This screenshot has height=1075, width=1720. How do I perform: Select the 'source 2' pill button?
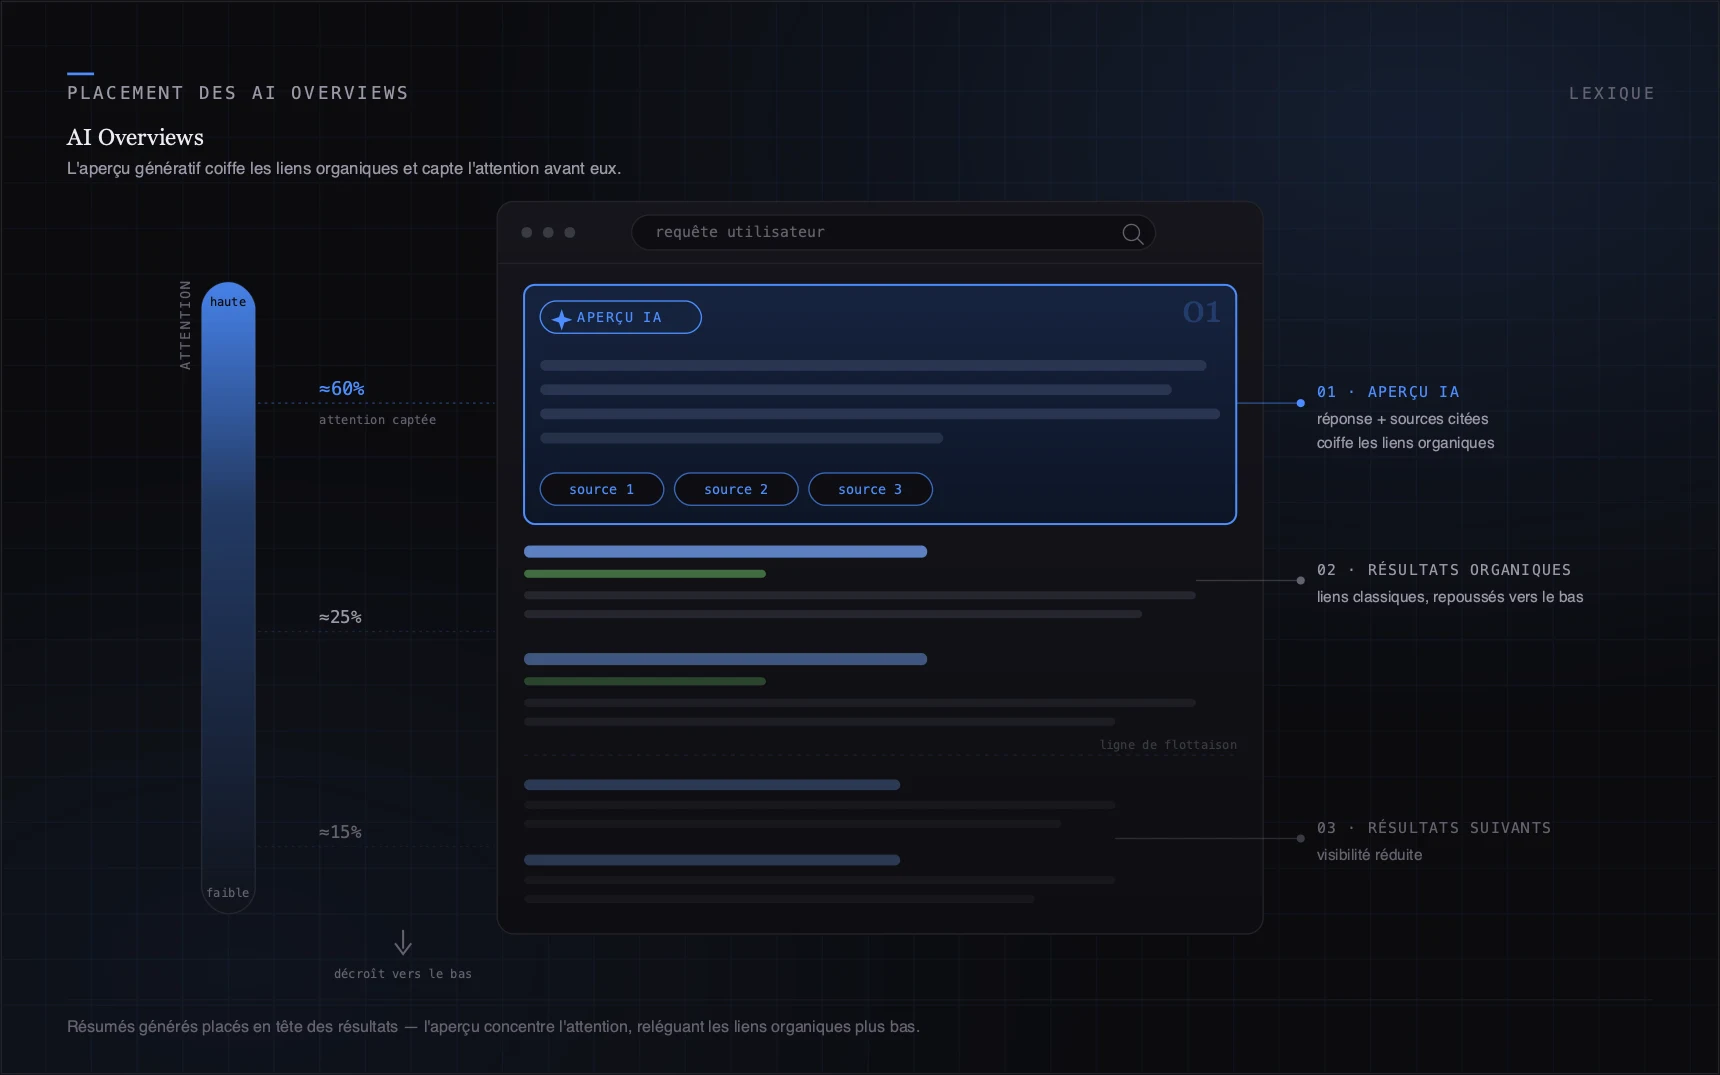click(x=736, y=489)
